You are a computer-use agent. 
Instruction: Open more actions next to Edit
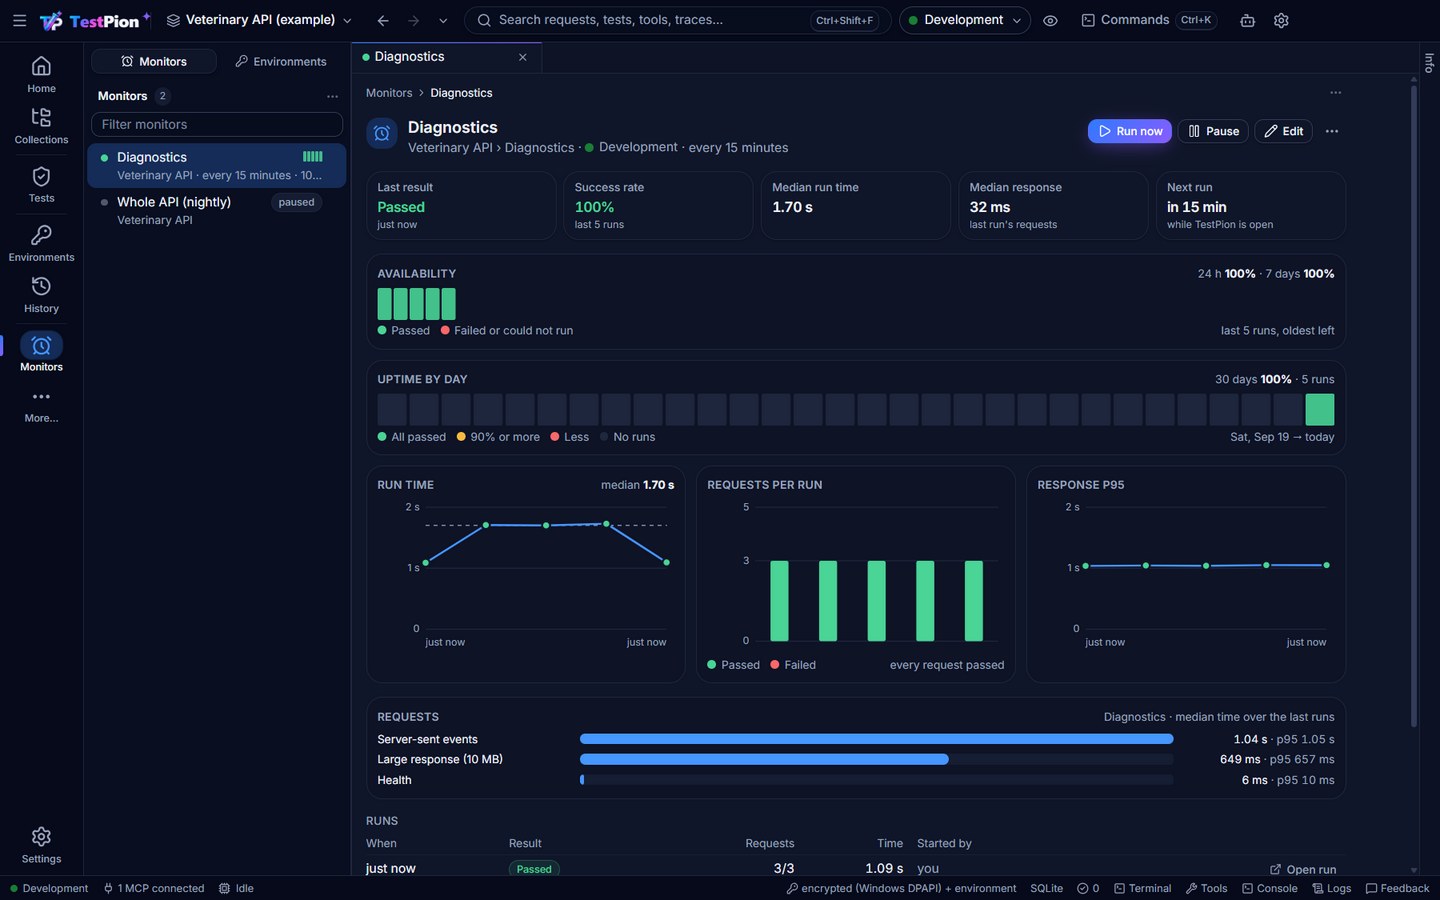click(1331, 131)
